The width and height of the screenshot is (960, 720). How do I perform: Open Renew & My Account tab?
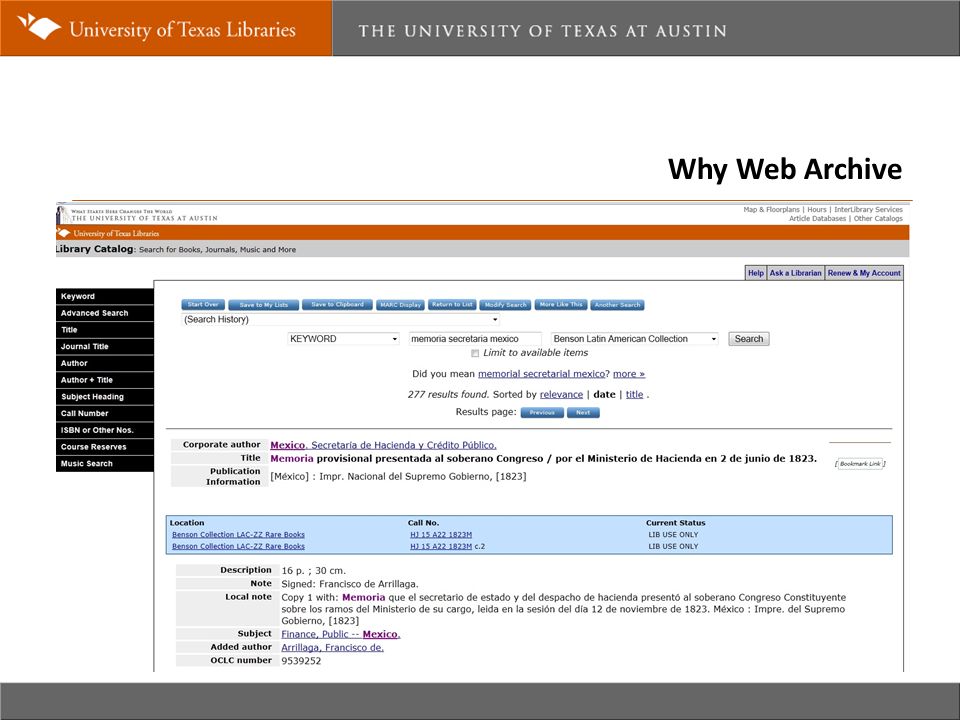point(864,273)
